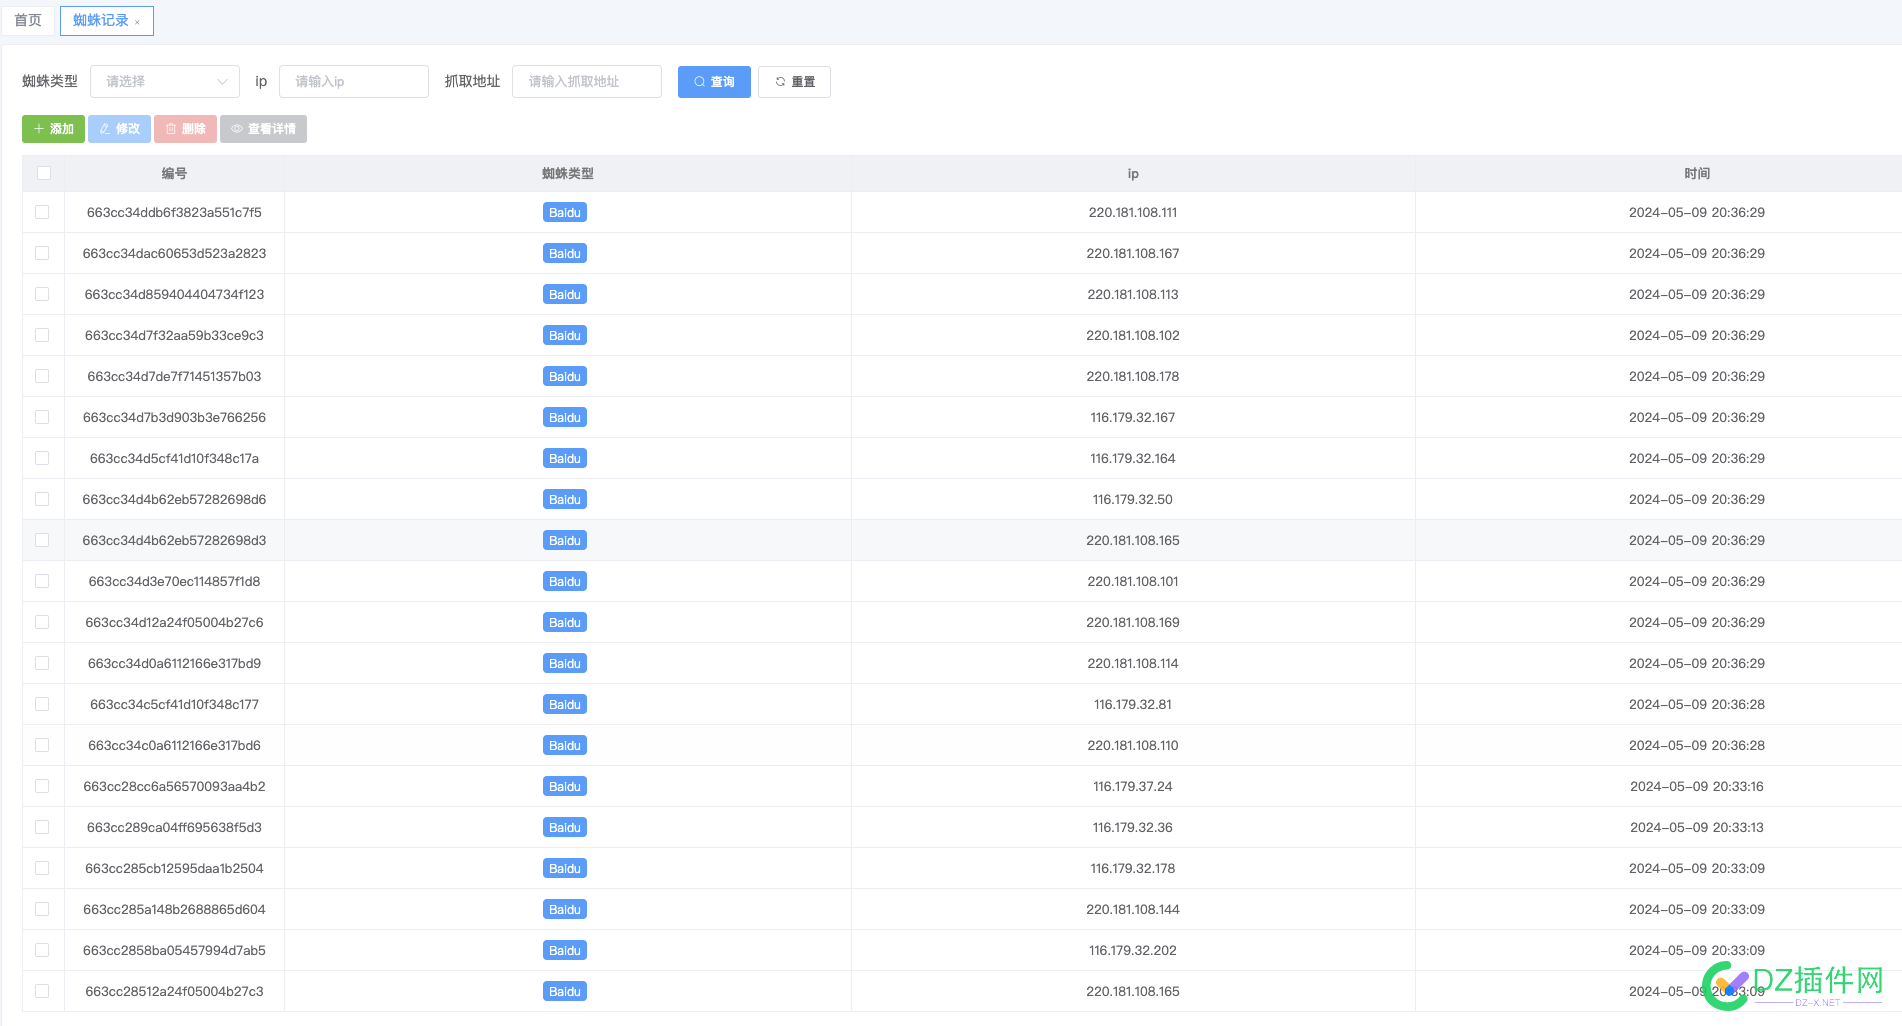Screen dimensions: 1902x1026
Task: Click the ip cell 220.181.108.102
Action: 1133,335
